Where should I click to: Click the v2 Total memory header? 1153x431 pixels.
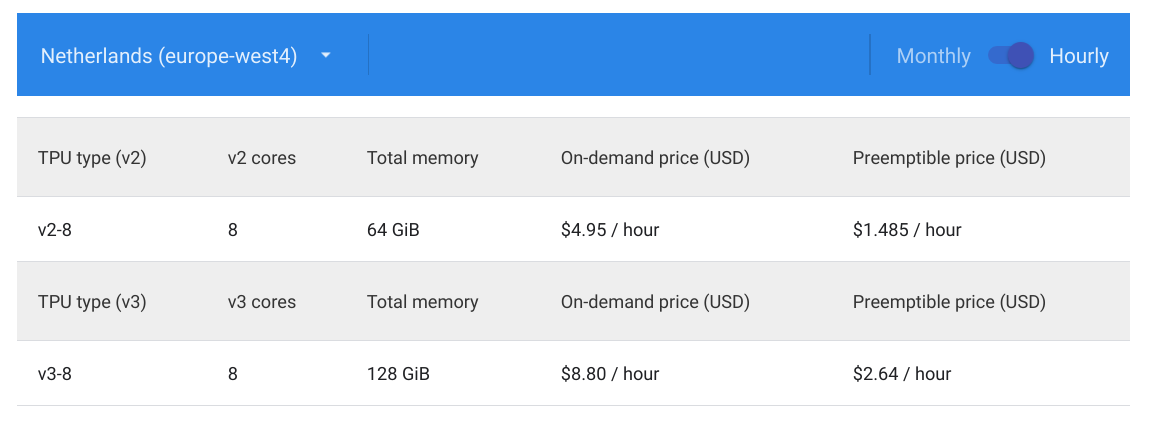422,158
